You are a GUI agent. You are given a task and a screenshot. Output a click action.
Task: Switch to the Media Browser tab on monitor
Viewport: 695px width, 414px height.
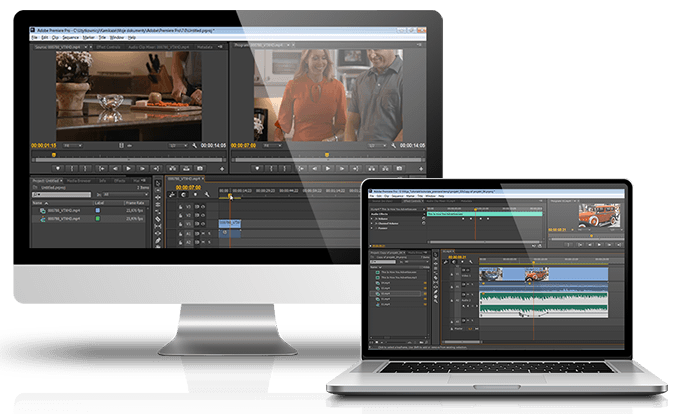pos(78,180)
